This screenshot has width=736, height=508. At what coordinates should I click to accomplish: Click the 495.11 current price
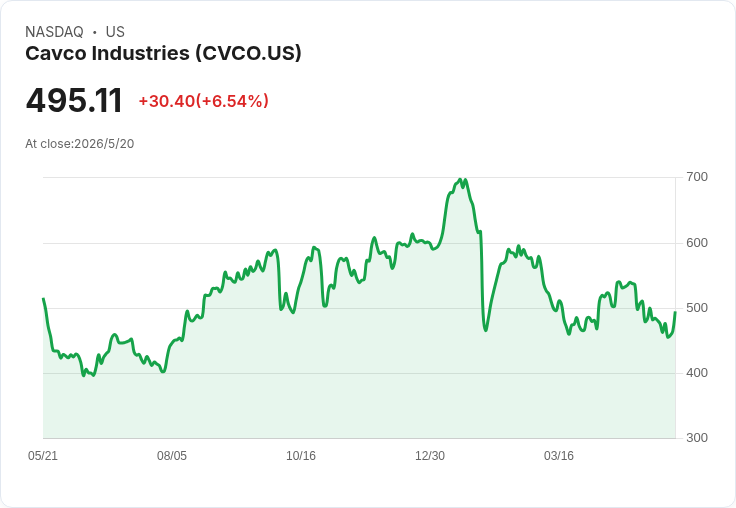pos(74,100)
